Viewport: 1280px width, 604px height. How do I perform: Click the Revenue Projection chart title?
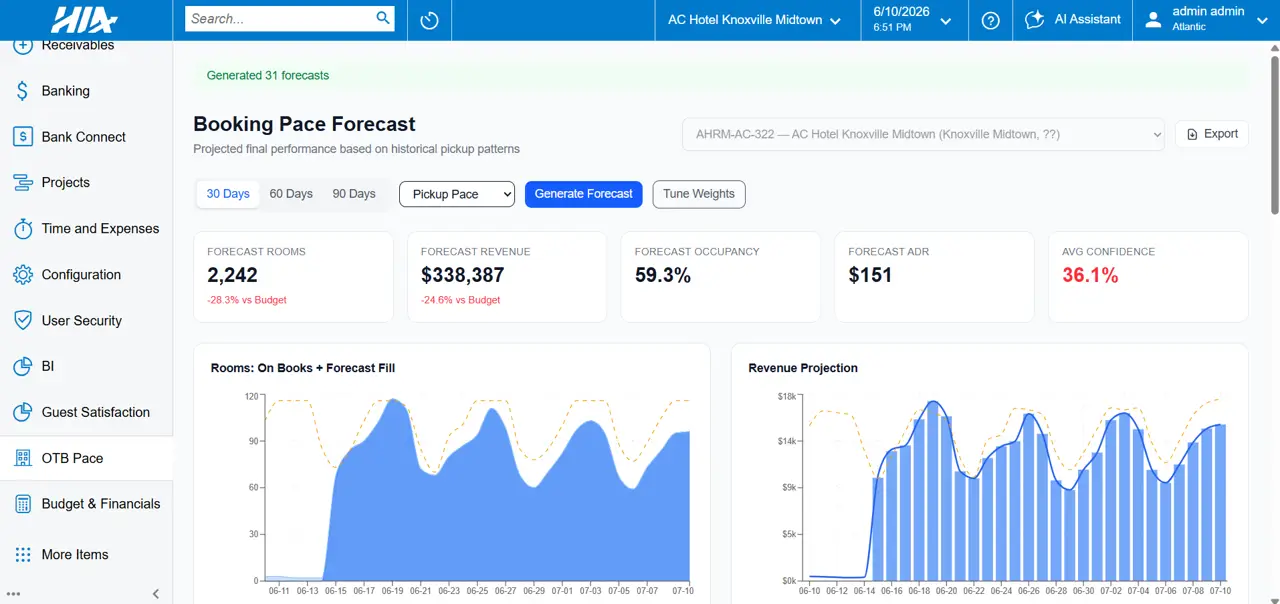coord(803,368)
